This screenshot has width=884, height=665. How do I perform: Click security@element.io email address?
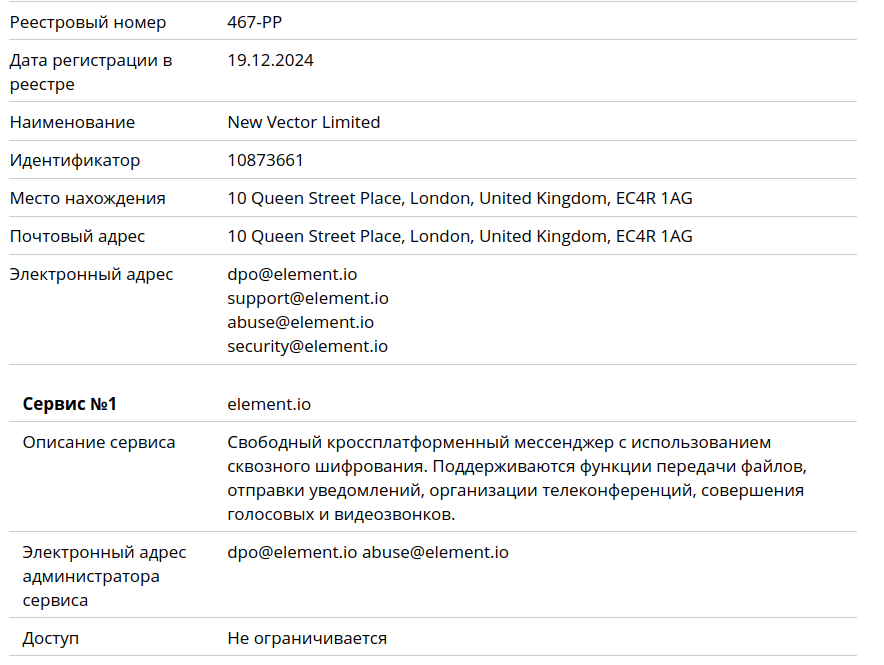307,346
